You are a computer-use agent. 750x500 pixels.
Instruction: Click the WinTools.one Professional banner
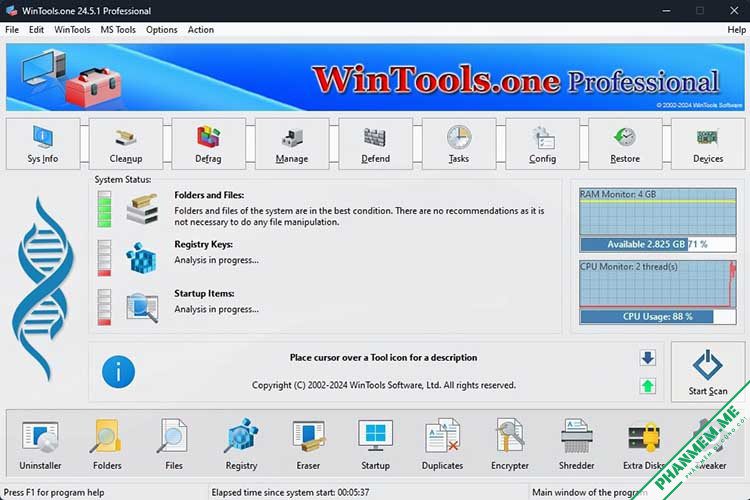coord(375,77)
